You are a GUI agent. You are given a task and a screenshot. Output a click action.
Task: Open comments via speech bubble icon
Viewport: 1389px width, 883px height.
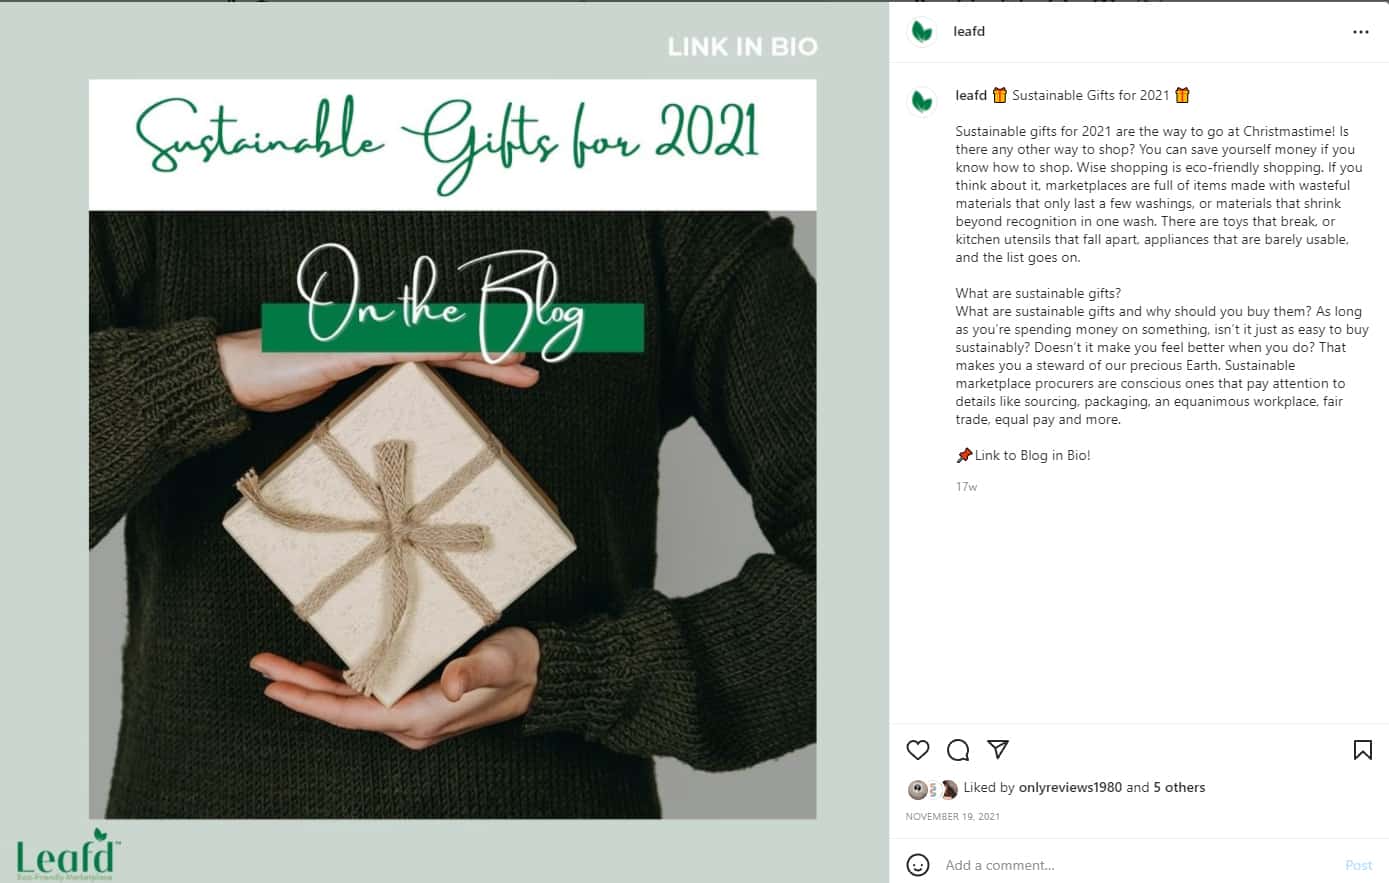pyautogui.click(x=958, y=750)
